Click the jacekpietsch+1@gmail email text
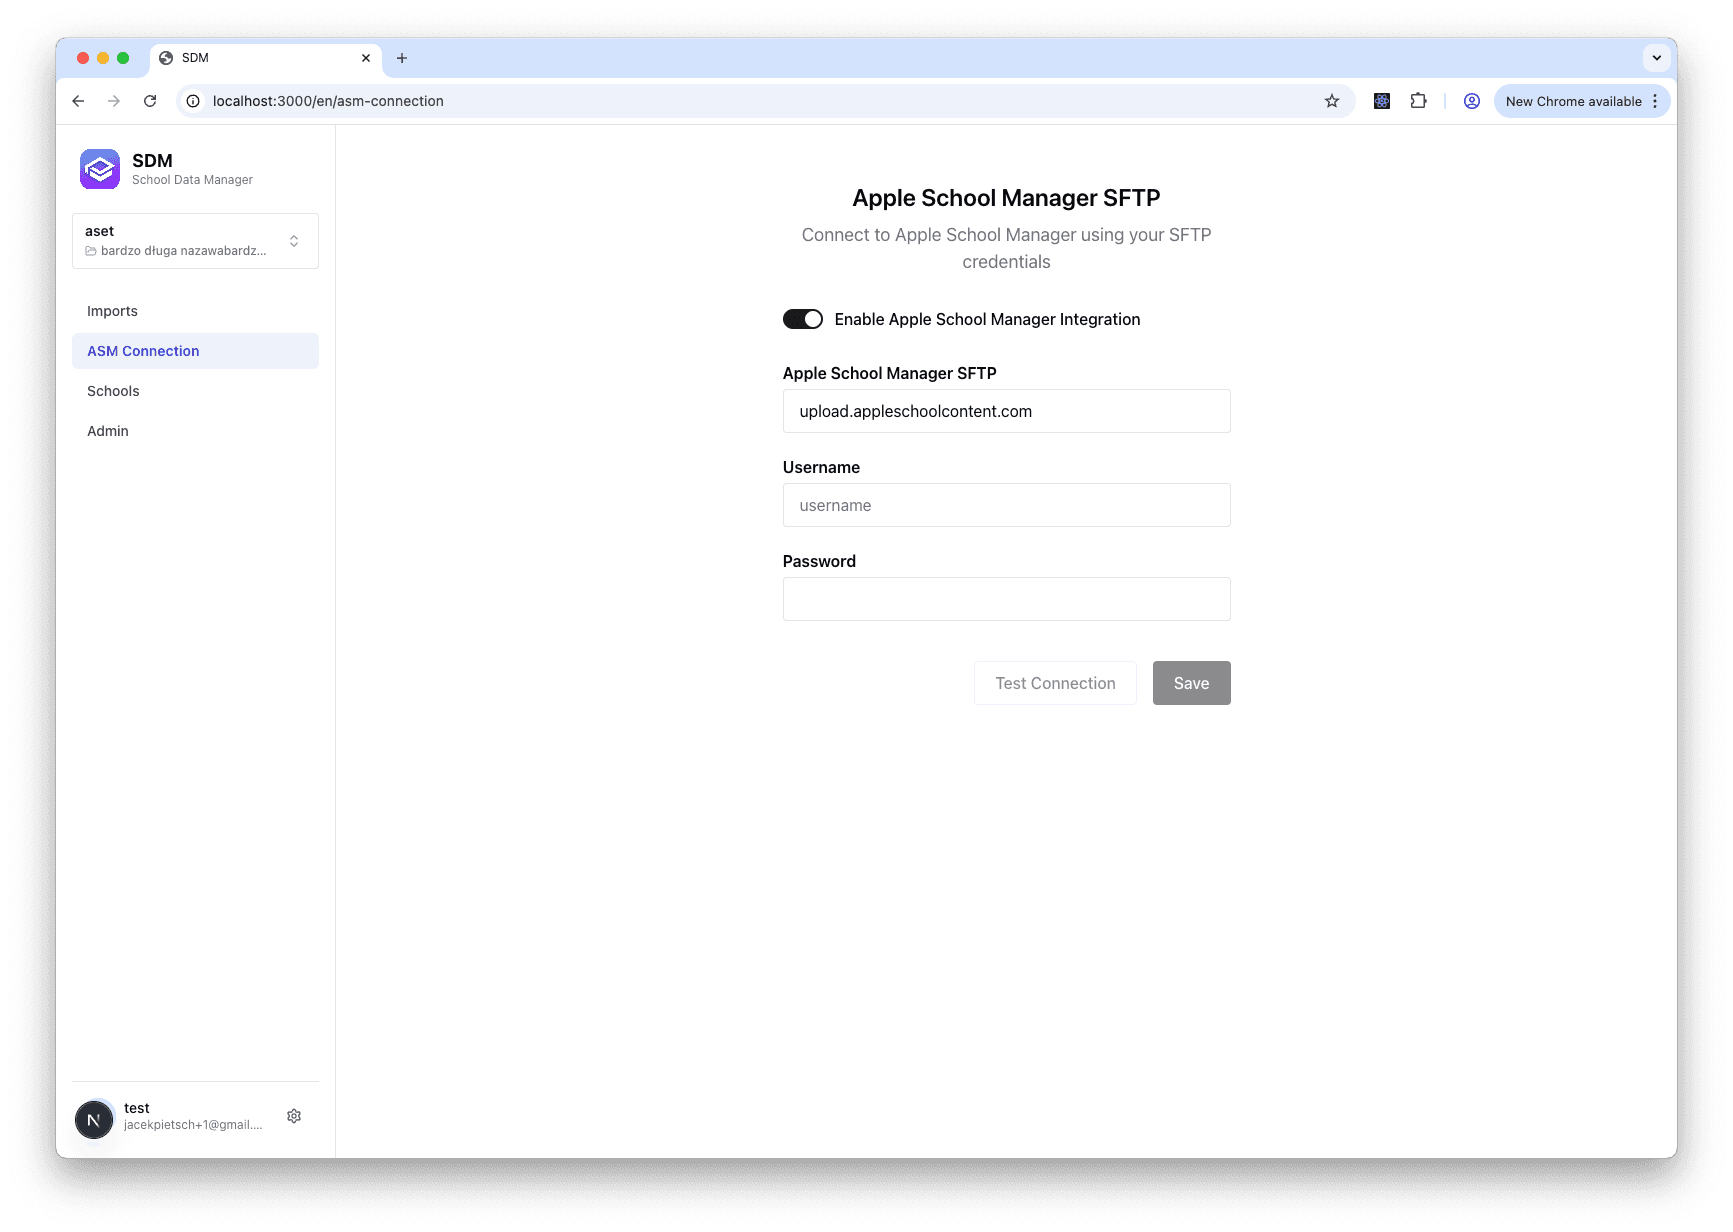Image resolution: width=1733 pixels, height=1232 pixels. (193, 1125)
